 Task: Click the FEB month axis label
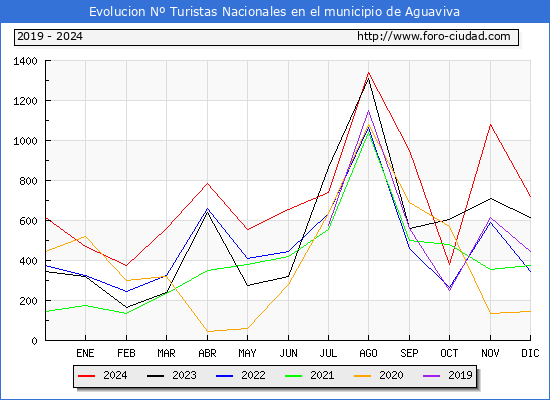[126, 353]
